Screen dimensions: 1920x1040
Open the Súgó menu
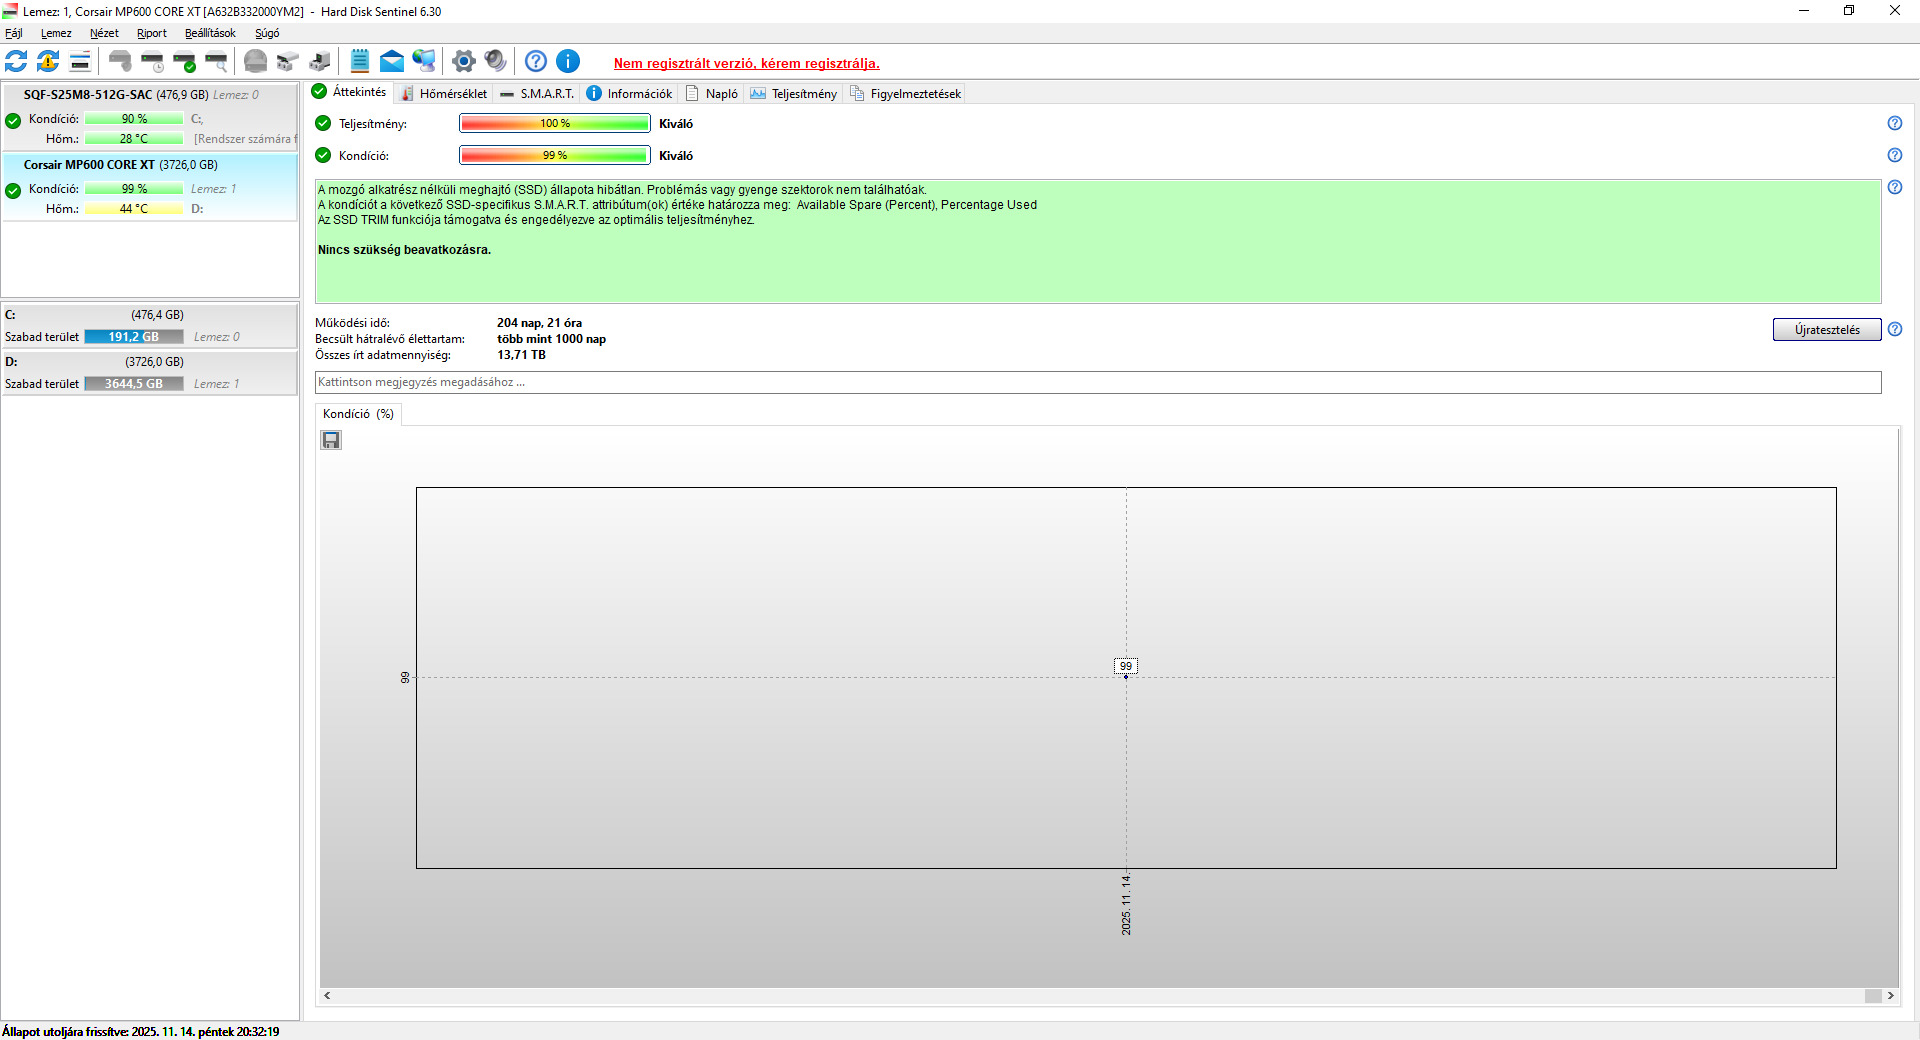267,33
